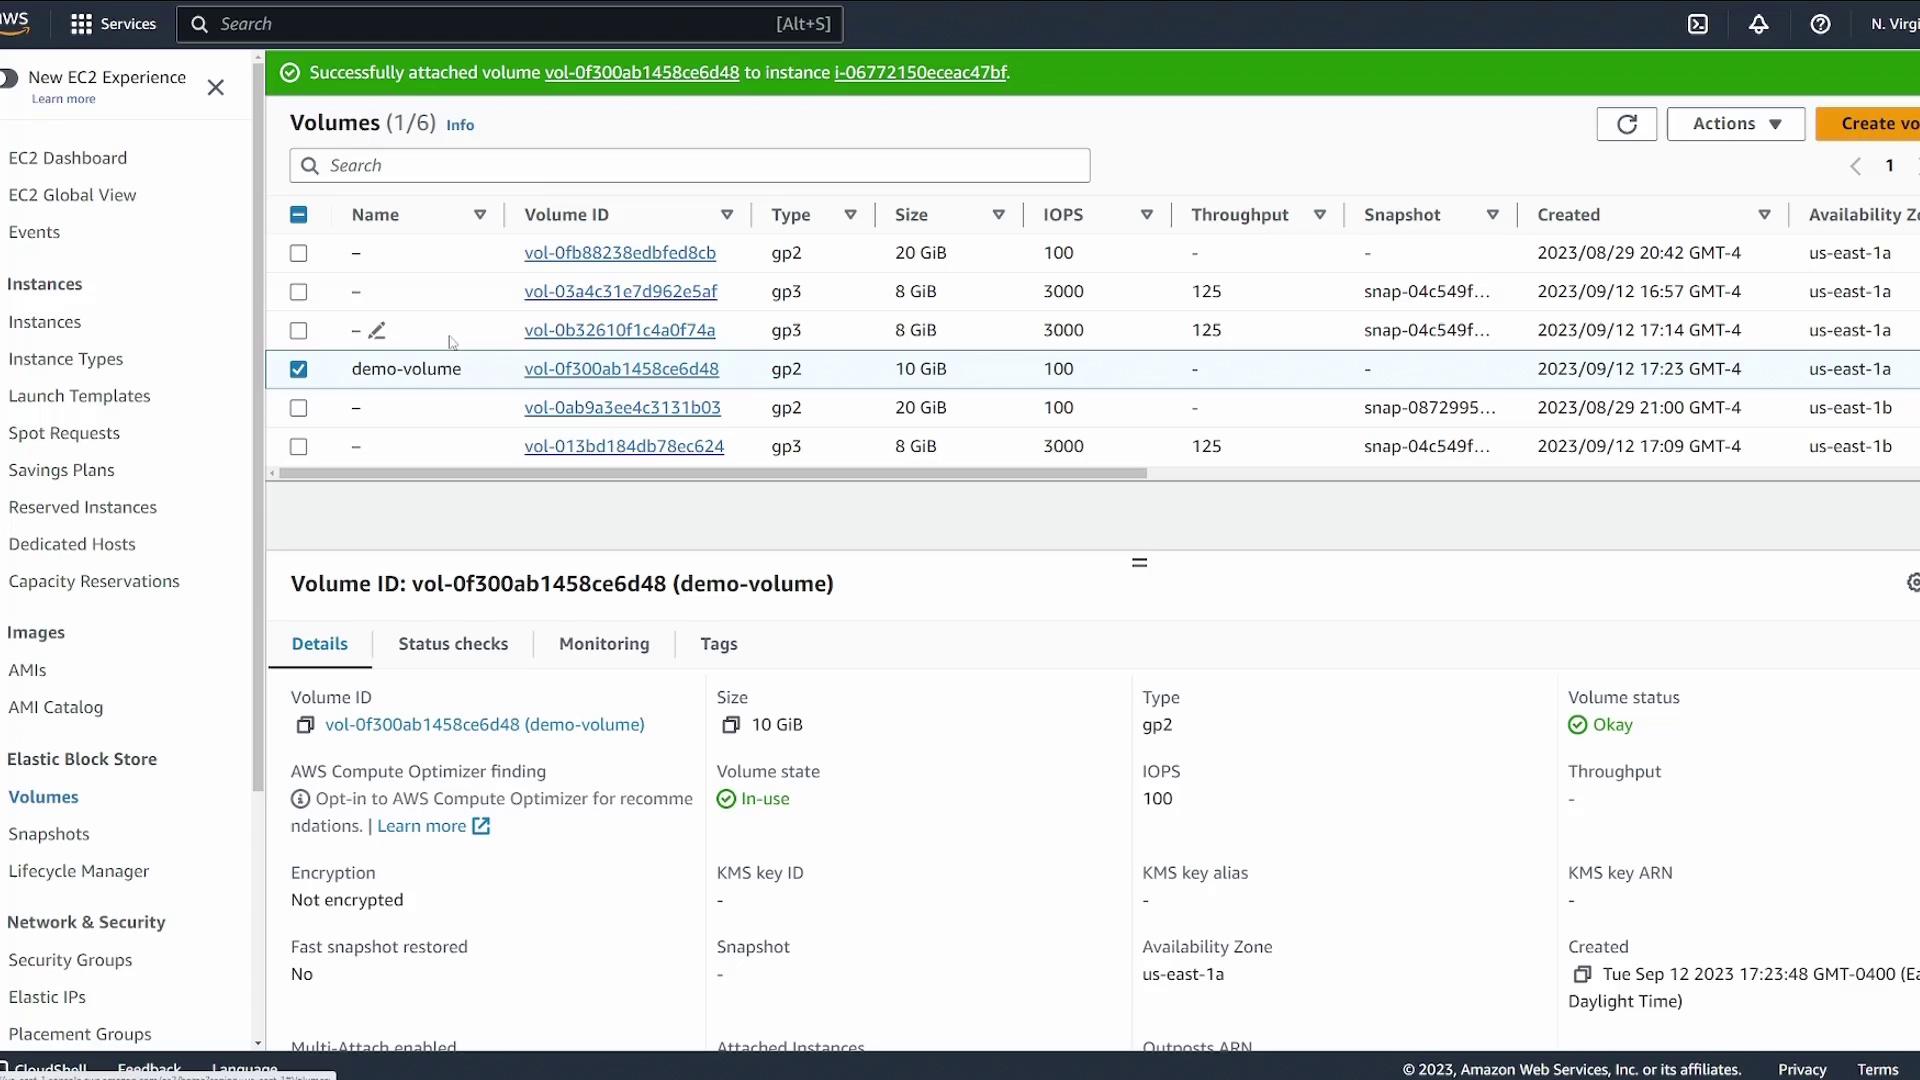Image resolution: width=1920 pixels, height=1080 pixels.
Task: Copy the Size value 10 GiB icon
Action: (731, 725)
